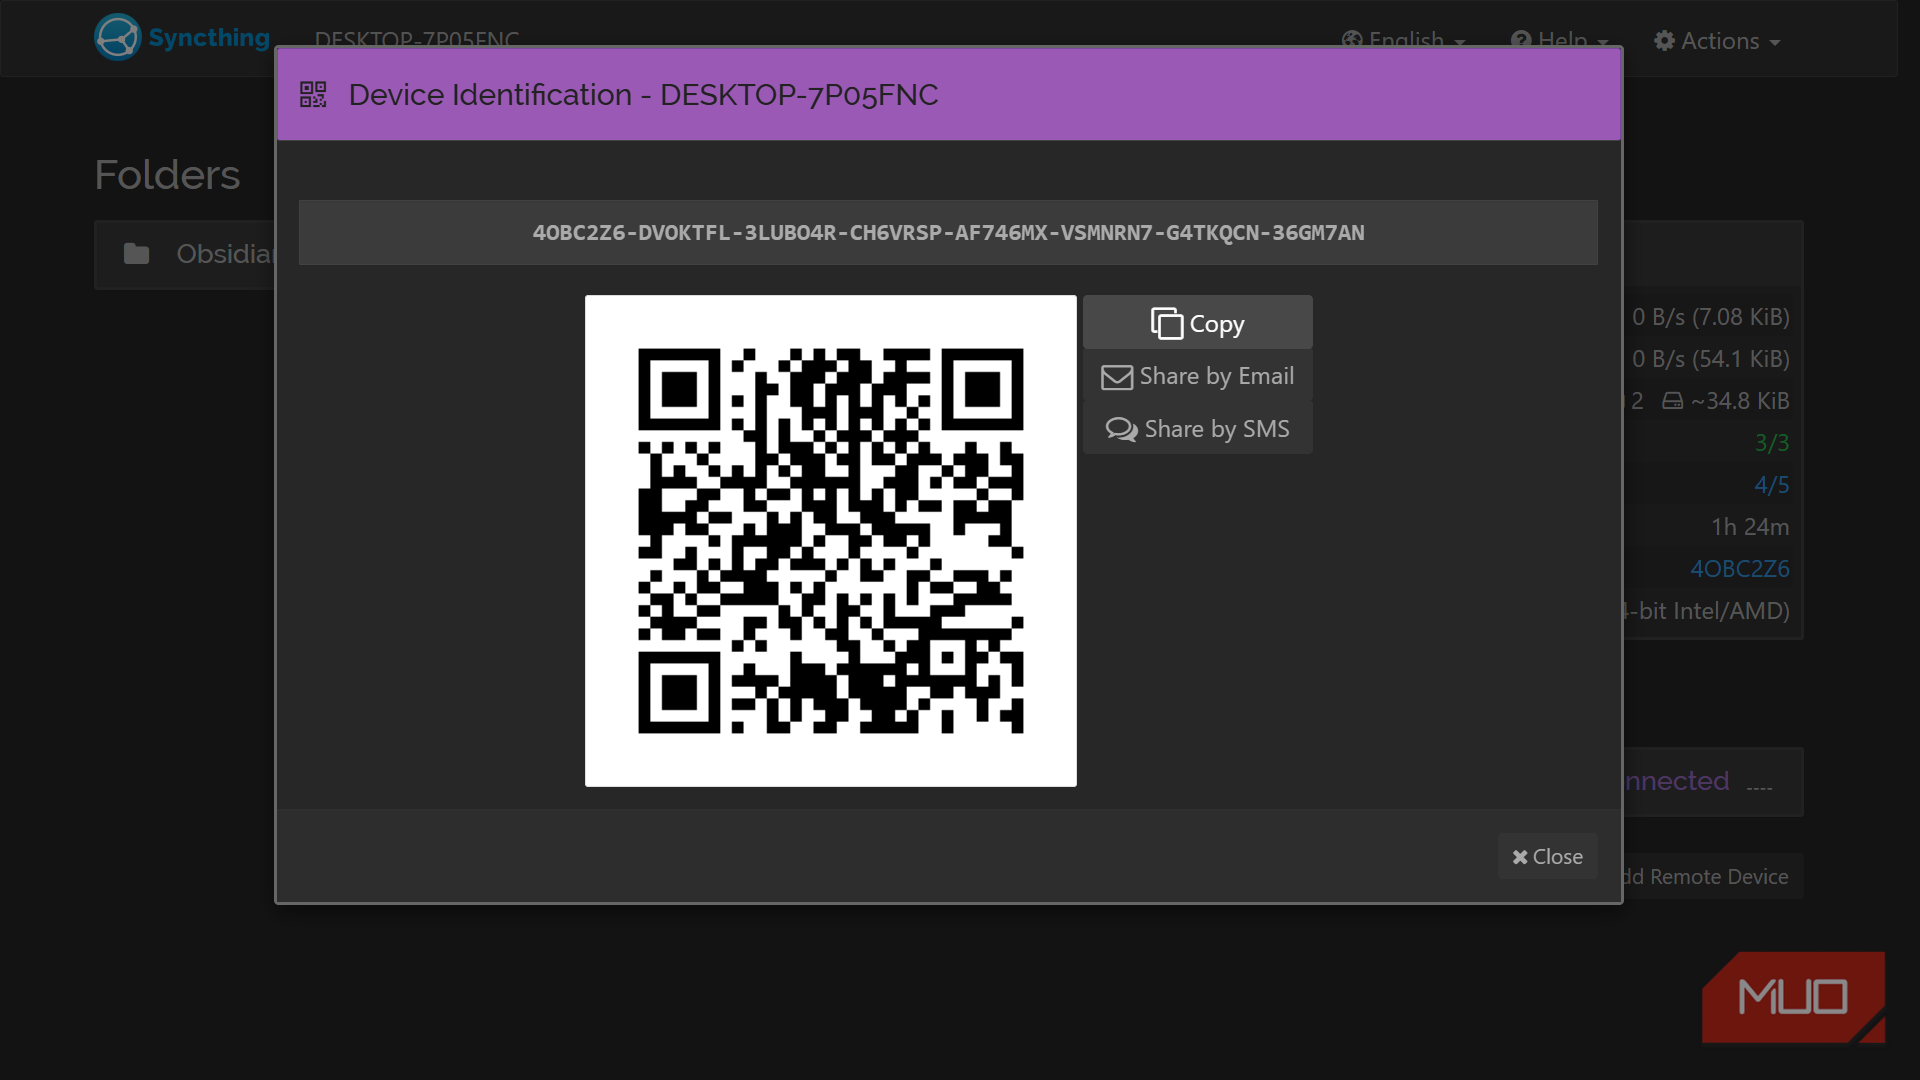
Task: Click the ~34.8 KiB local state value
Action: click(x=1740, y=401)
